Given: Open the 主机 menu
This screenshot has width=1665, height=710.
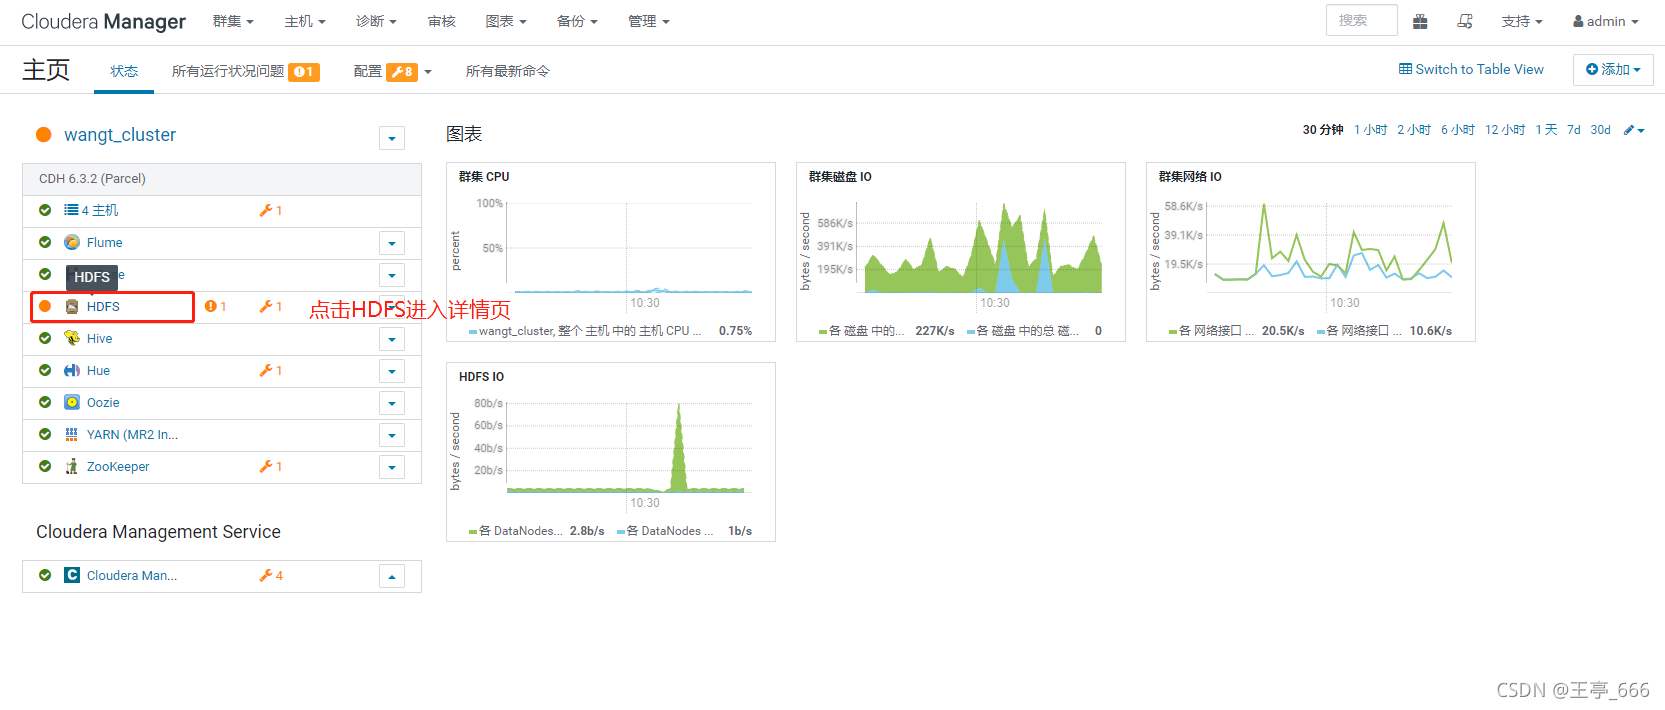Looking at the screenshot, I should (x=305, y=21).
